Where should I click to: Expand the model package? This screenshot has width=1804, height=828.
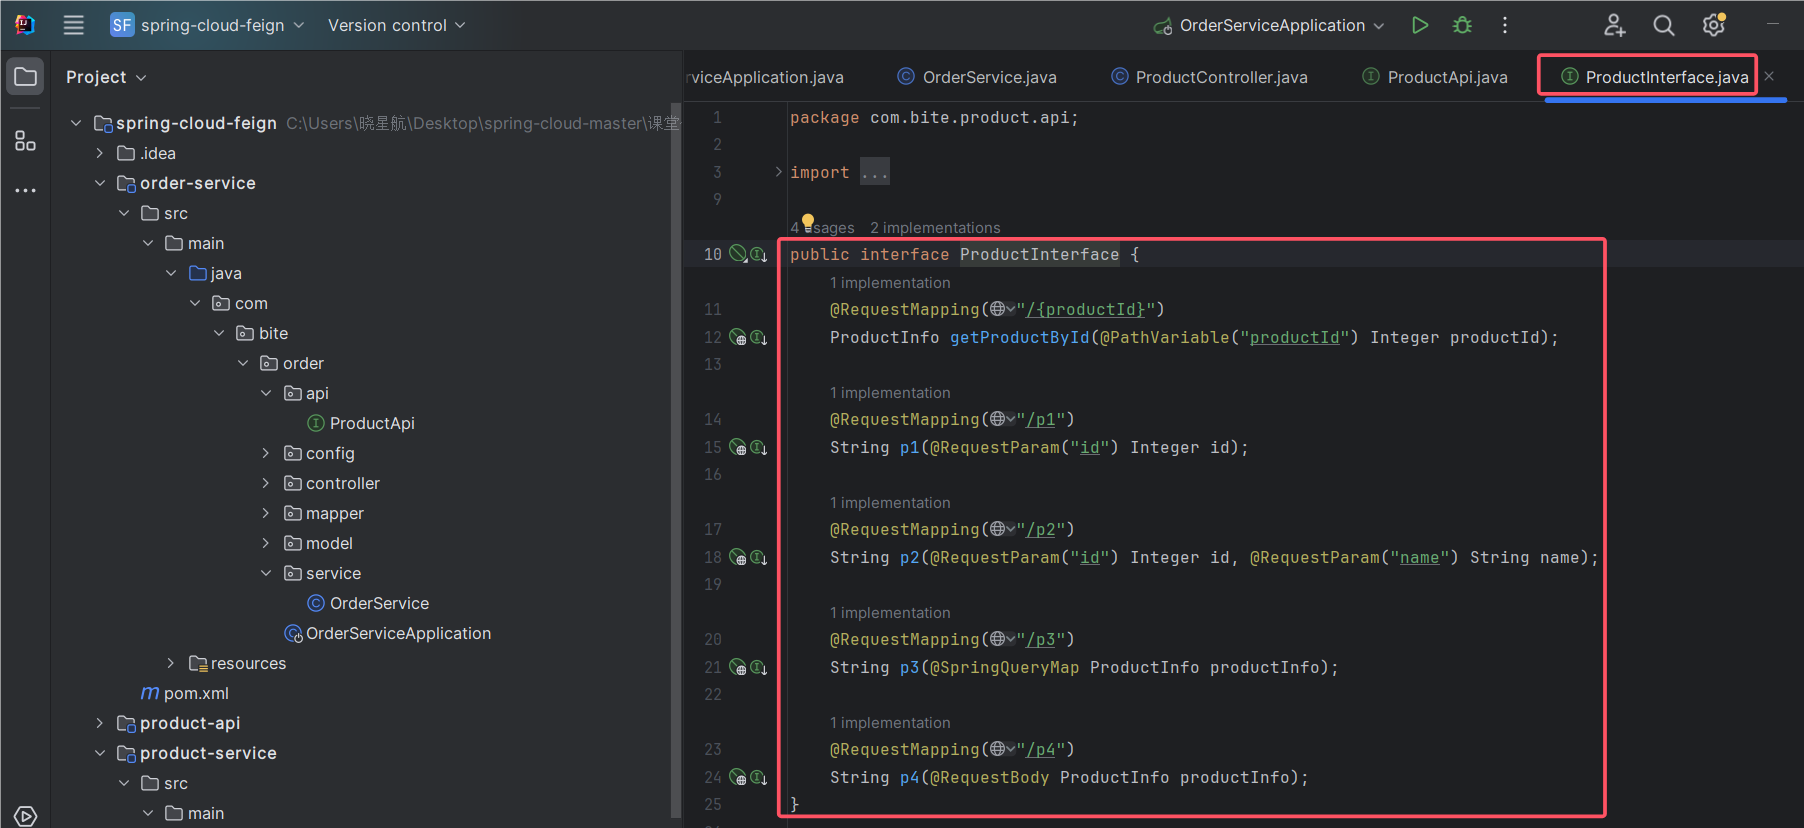tap(266, 543)
